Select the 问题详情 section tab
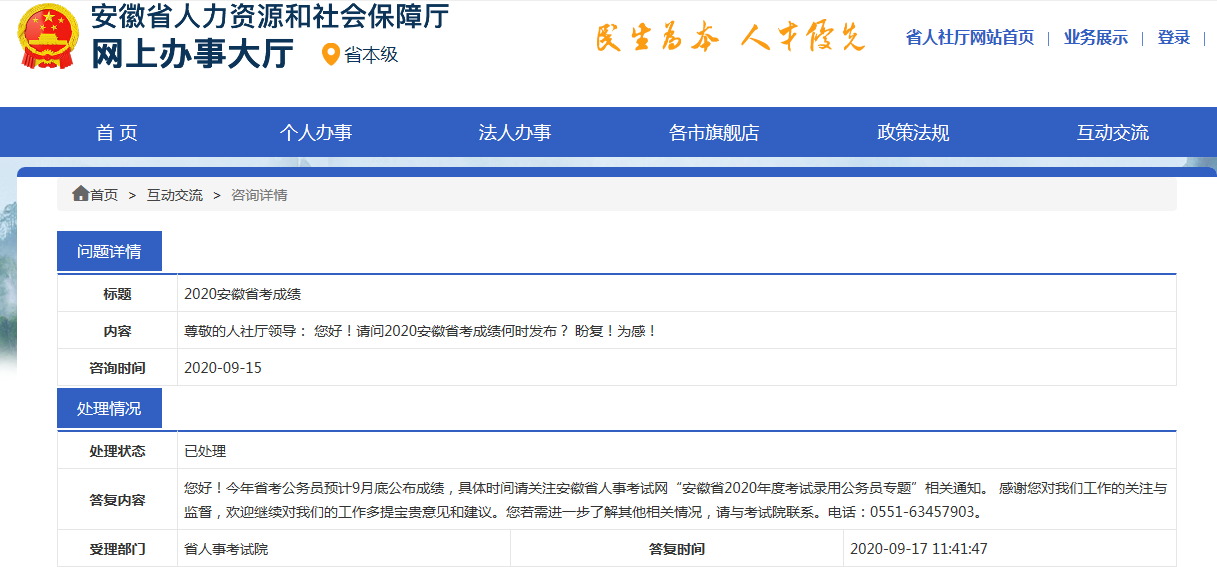This screenshot has width=1217, height=567. click(x=109, y=252)
